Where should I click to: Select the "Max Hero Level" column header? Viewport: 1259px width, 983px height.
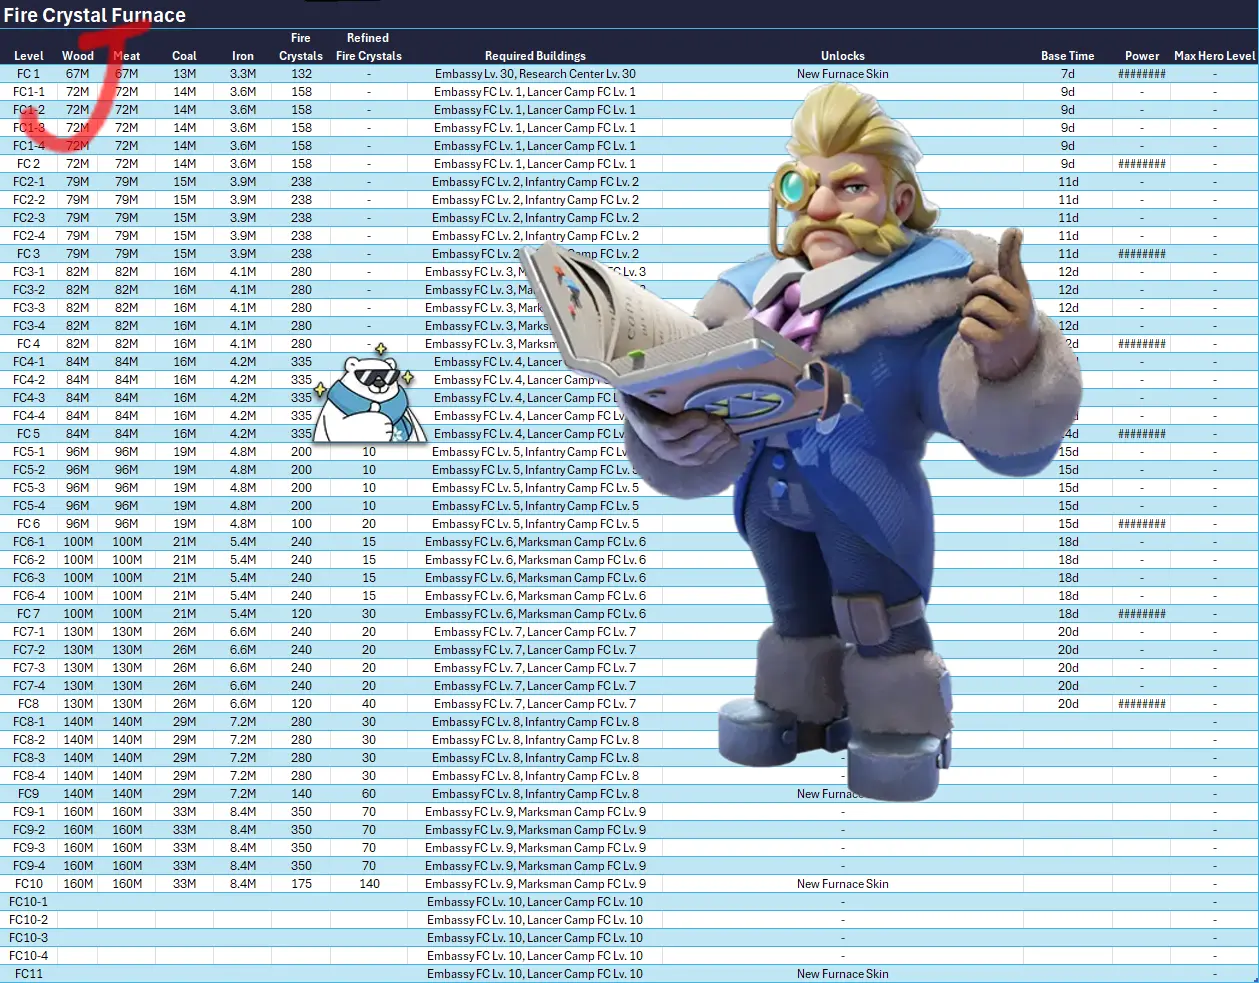click(1215, 56)
